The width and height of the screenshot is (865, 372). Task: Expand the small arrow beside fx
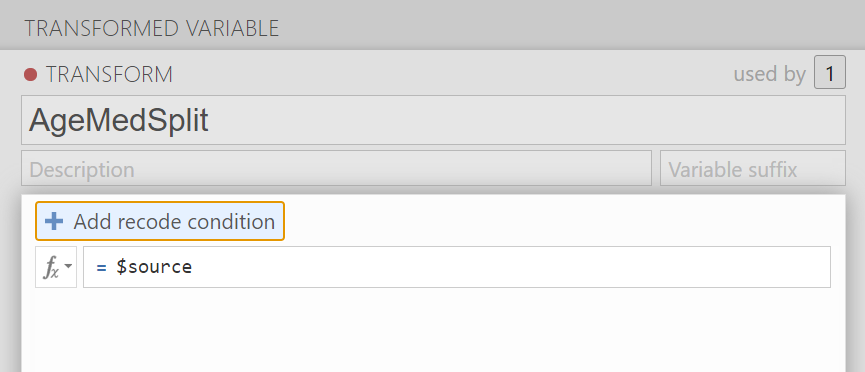tap(68, 267)
